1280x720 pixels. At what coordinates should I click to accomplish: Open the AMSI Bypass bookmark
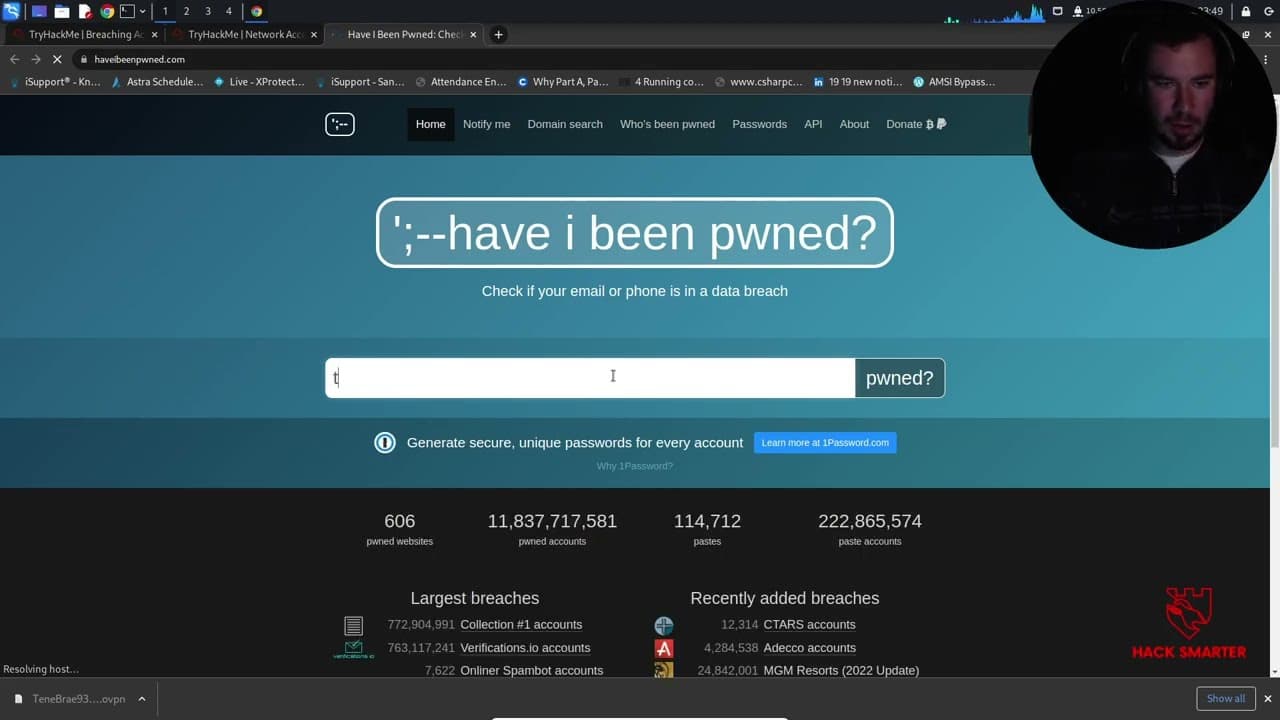click(955, 82)
